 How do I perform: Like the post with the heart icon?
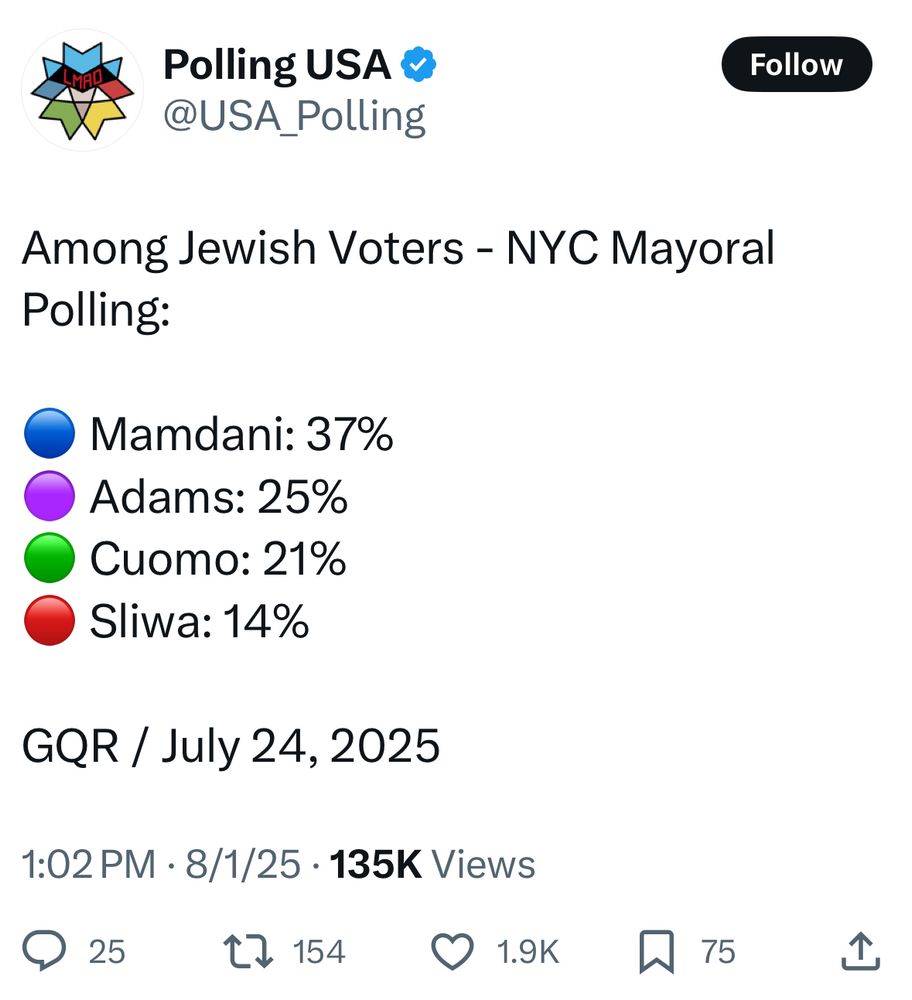tap(452, 952)
